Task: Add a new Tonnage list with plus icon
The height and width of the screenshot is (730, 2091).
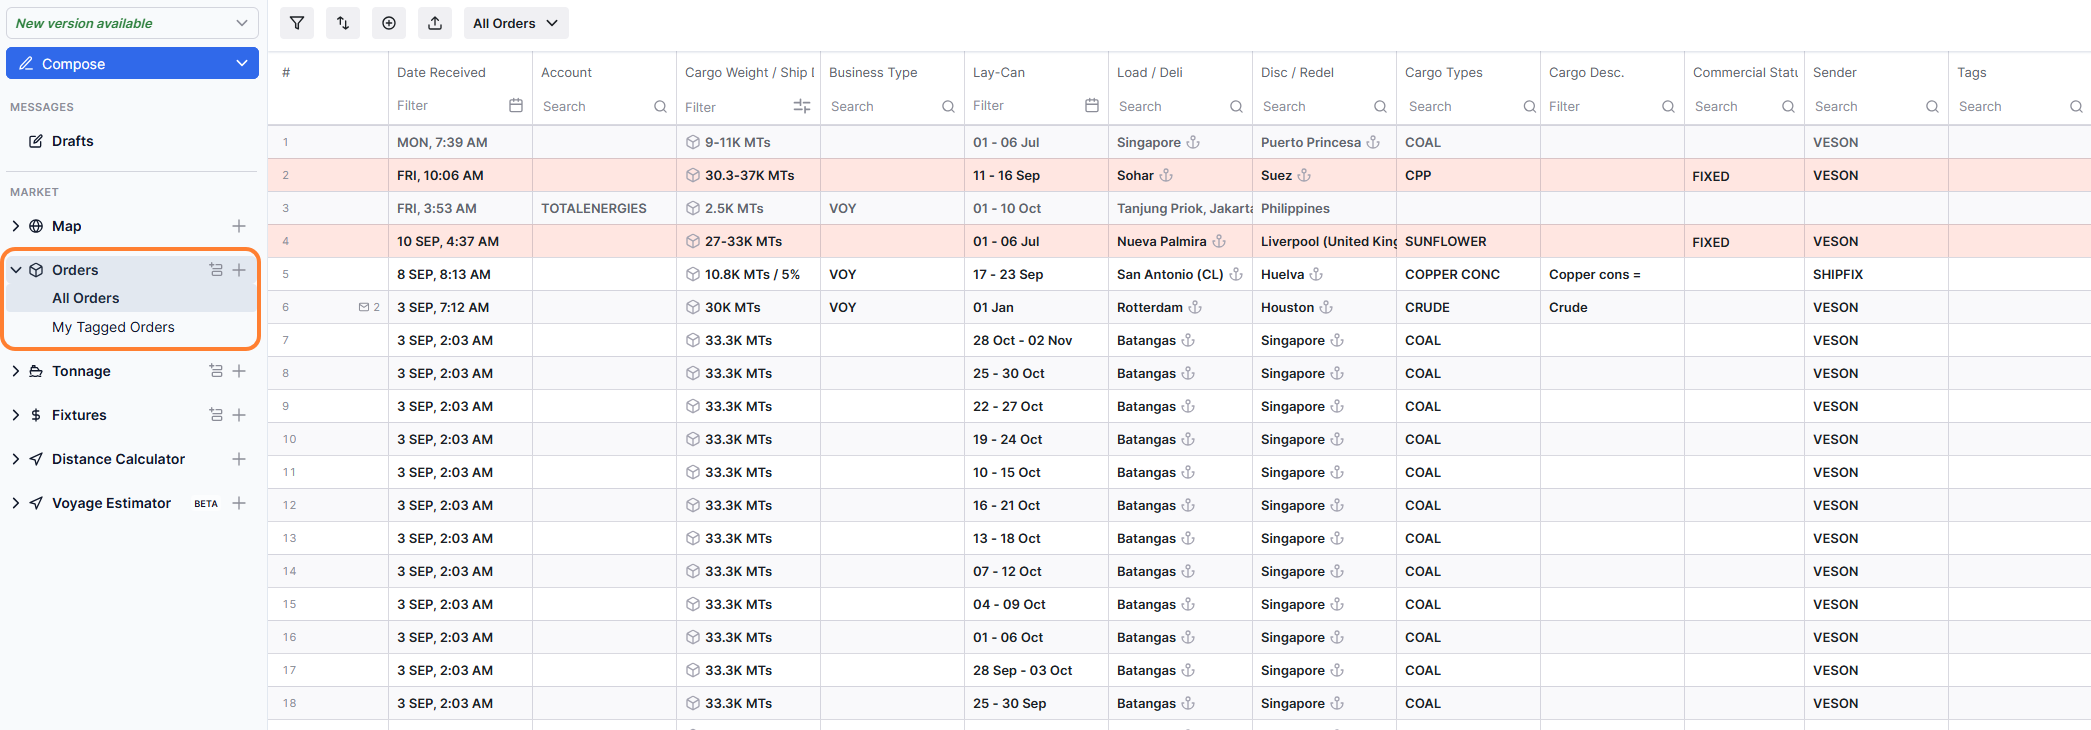Action: click(239, 371)
